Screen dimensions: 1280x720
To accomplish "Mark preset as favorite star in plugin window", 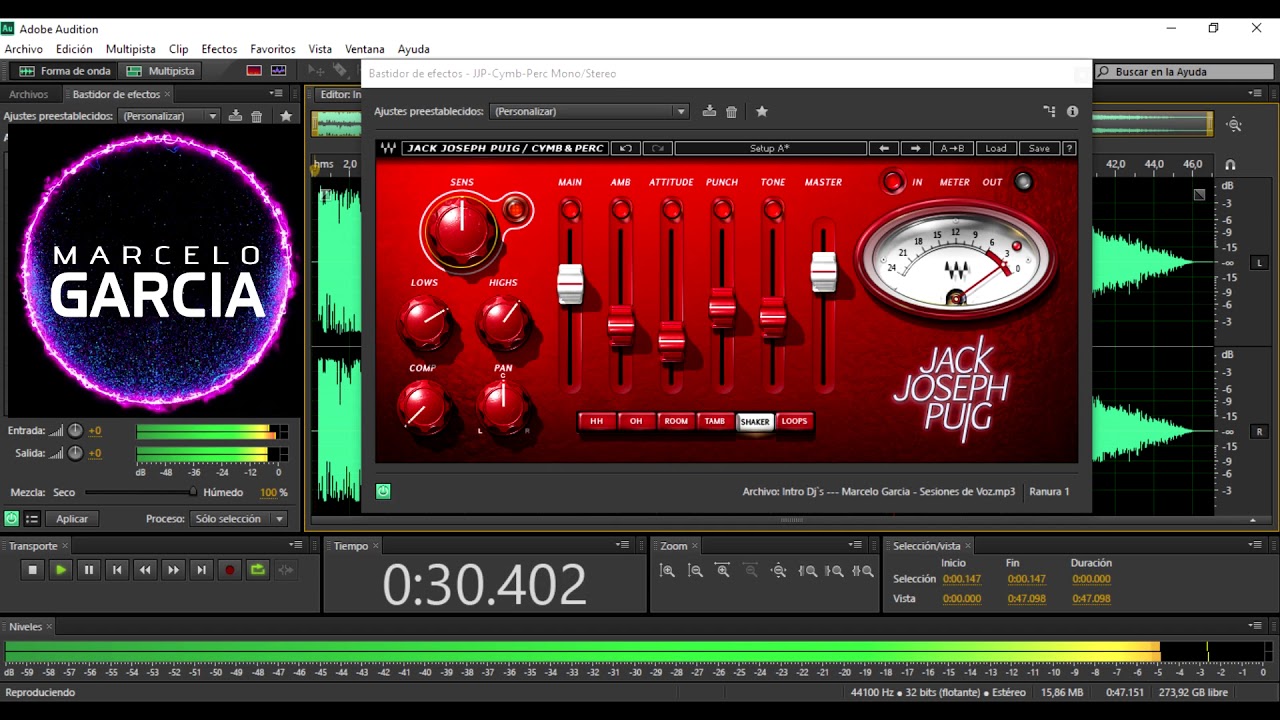I will [761, 111].
